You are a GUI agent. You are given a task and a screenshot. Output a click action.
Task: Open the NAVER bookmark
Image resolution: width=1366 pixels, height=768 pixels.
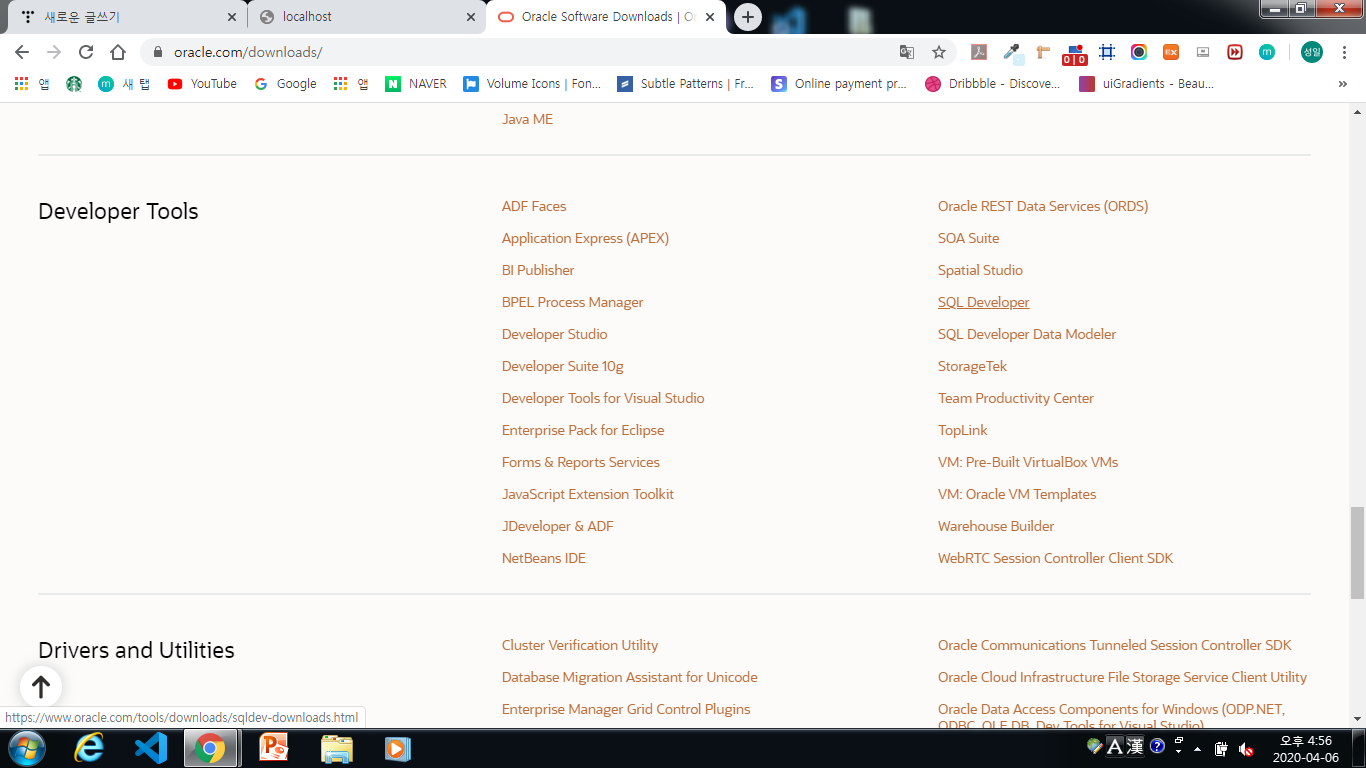pyautogui.click(x=416, y=84)
